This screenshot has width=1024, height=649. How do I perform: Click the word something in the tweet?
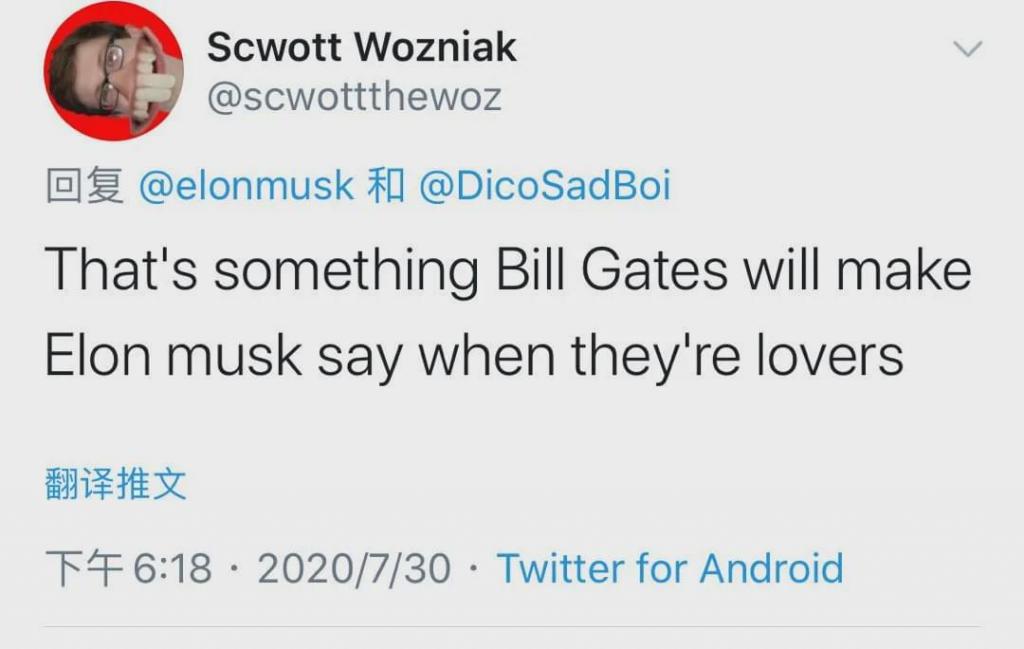coord(345,271)
